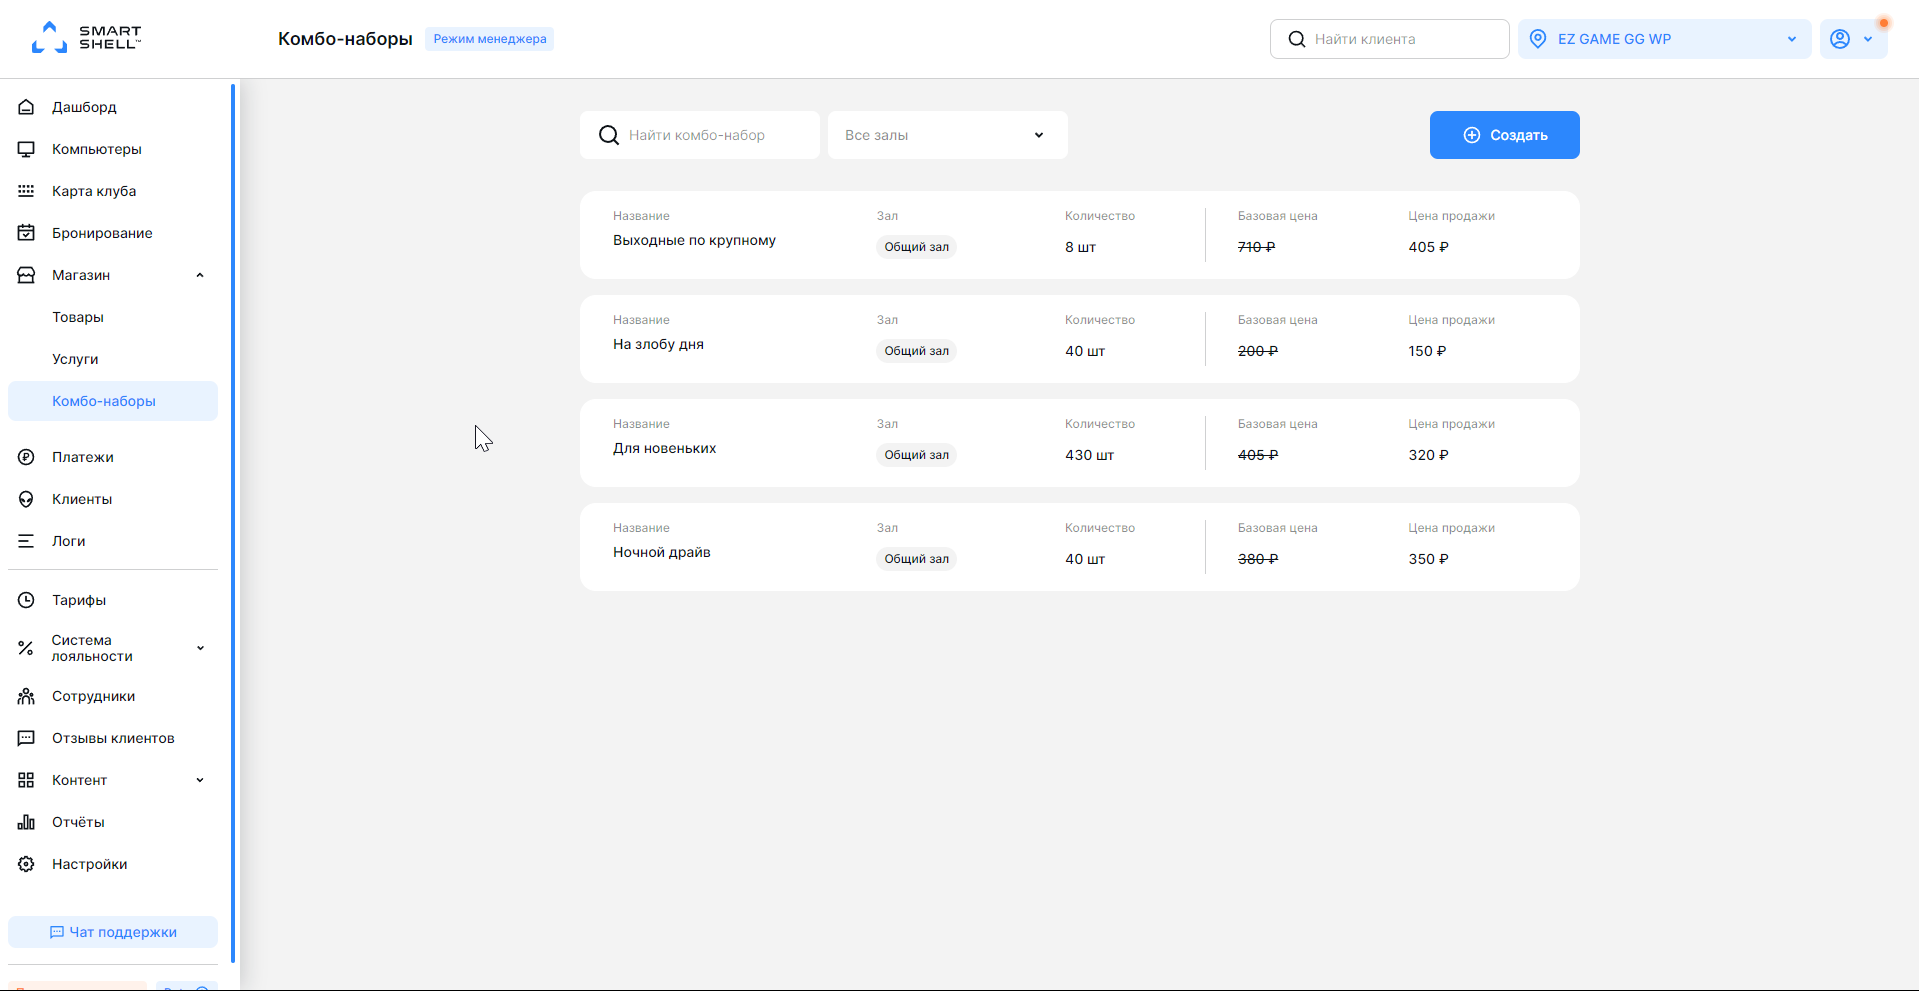Click the 8 шт quantity value
The image size is (1919, 991).
[1080, 247]
